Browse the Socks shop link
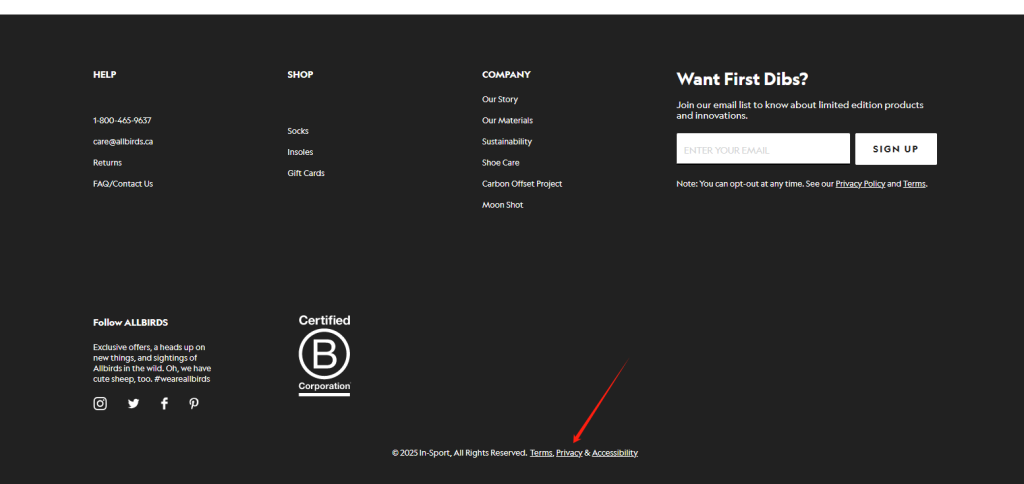Screen dimensions: 1024x484 298,131
